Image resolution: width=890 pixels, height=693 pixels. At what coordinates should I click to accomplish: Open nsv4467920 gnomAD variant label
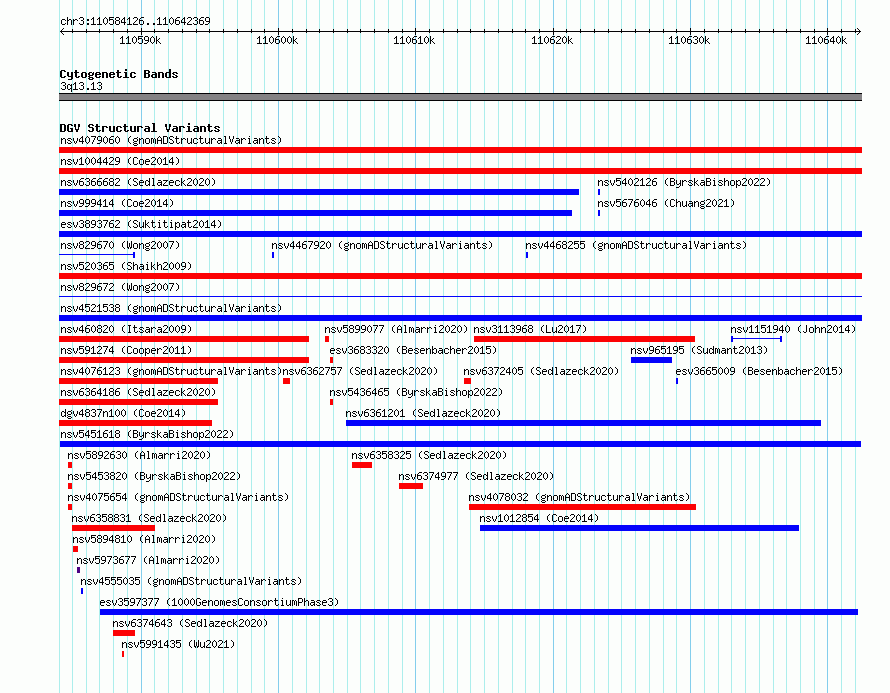point(382,245)
